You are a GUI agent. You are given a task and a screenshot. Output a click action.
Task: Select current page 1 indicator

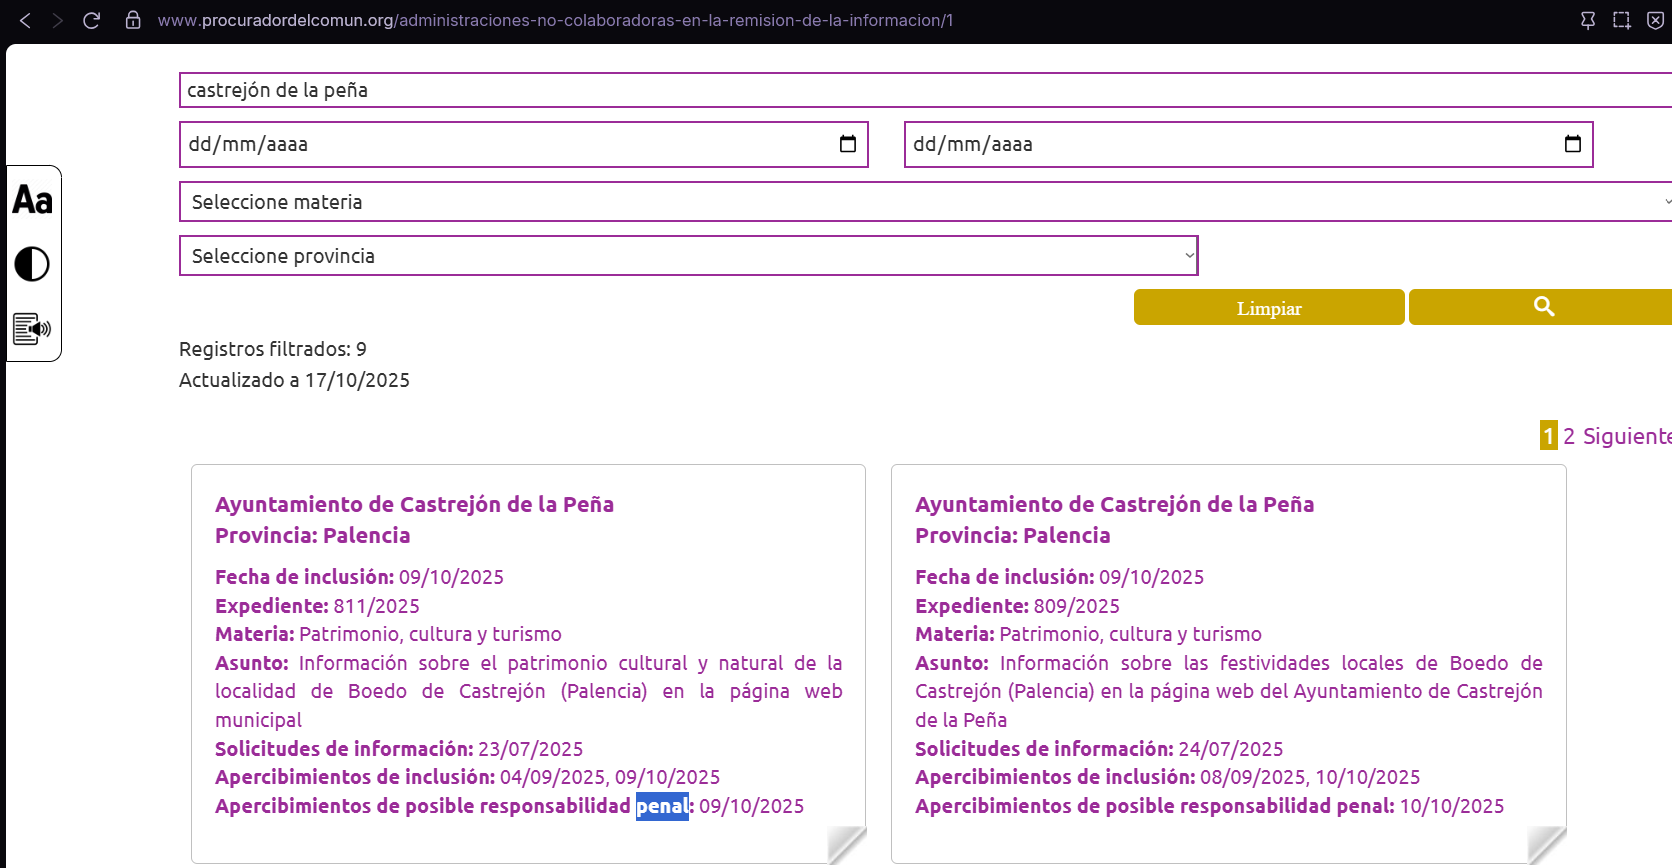click(x=1548, y=436)
